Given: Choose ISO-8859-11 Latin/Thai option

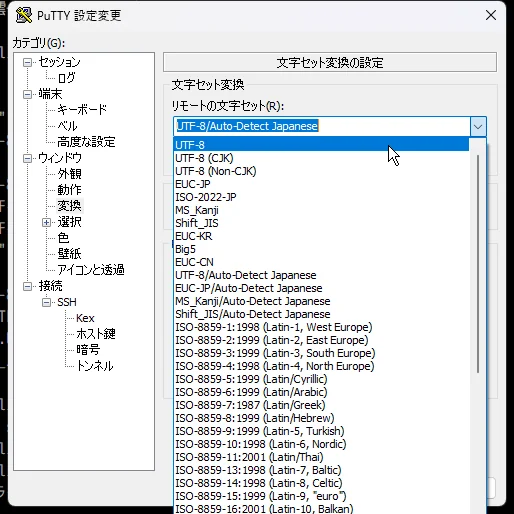Looking at the screenshot, I should pos(321,457).
